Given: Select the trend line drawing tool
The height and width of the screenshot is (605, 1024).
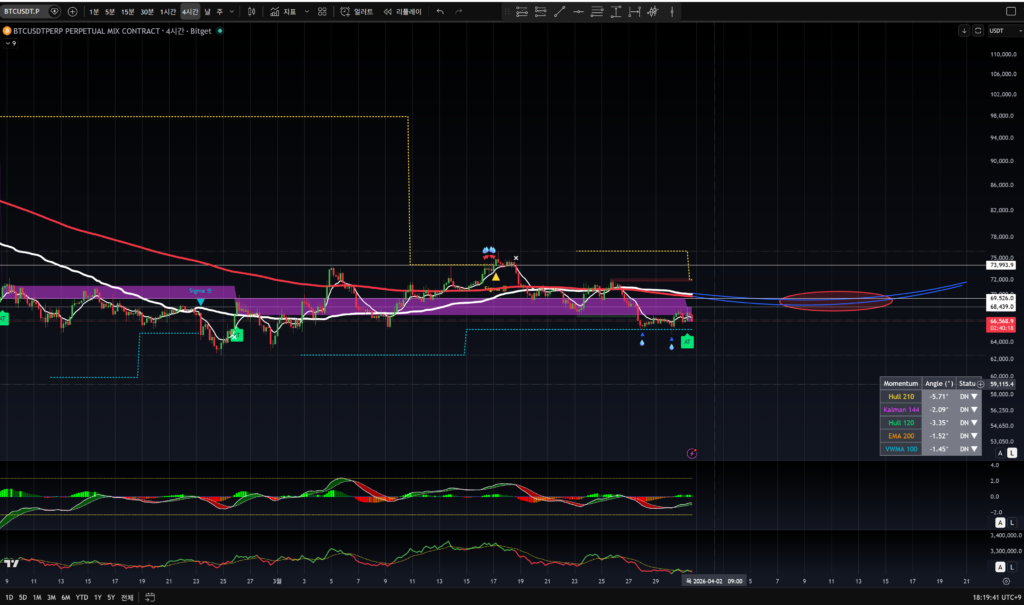Looking at the screenshot, I should tap(560, 12).
